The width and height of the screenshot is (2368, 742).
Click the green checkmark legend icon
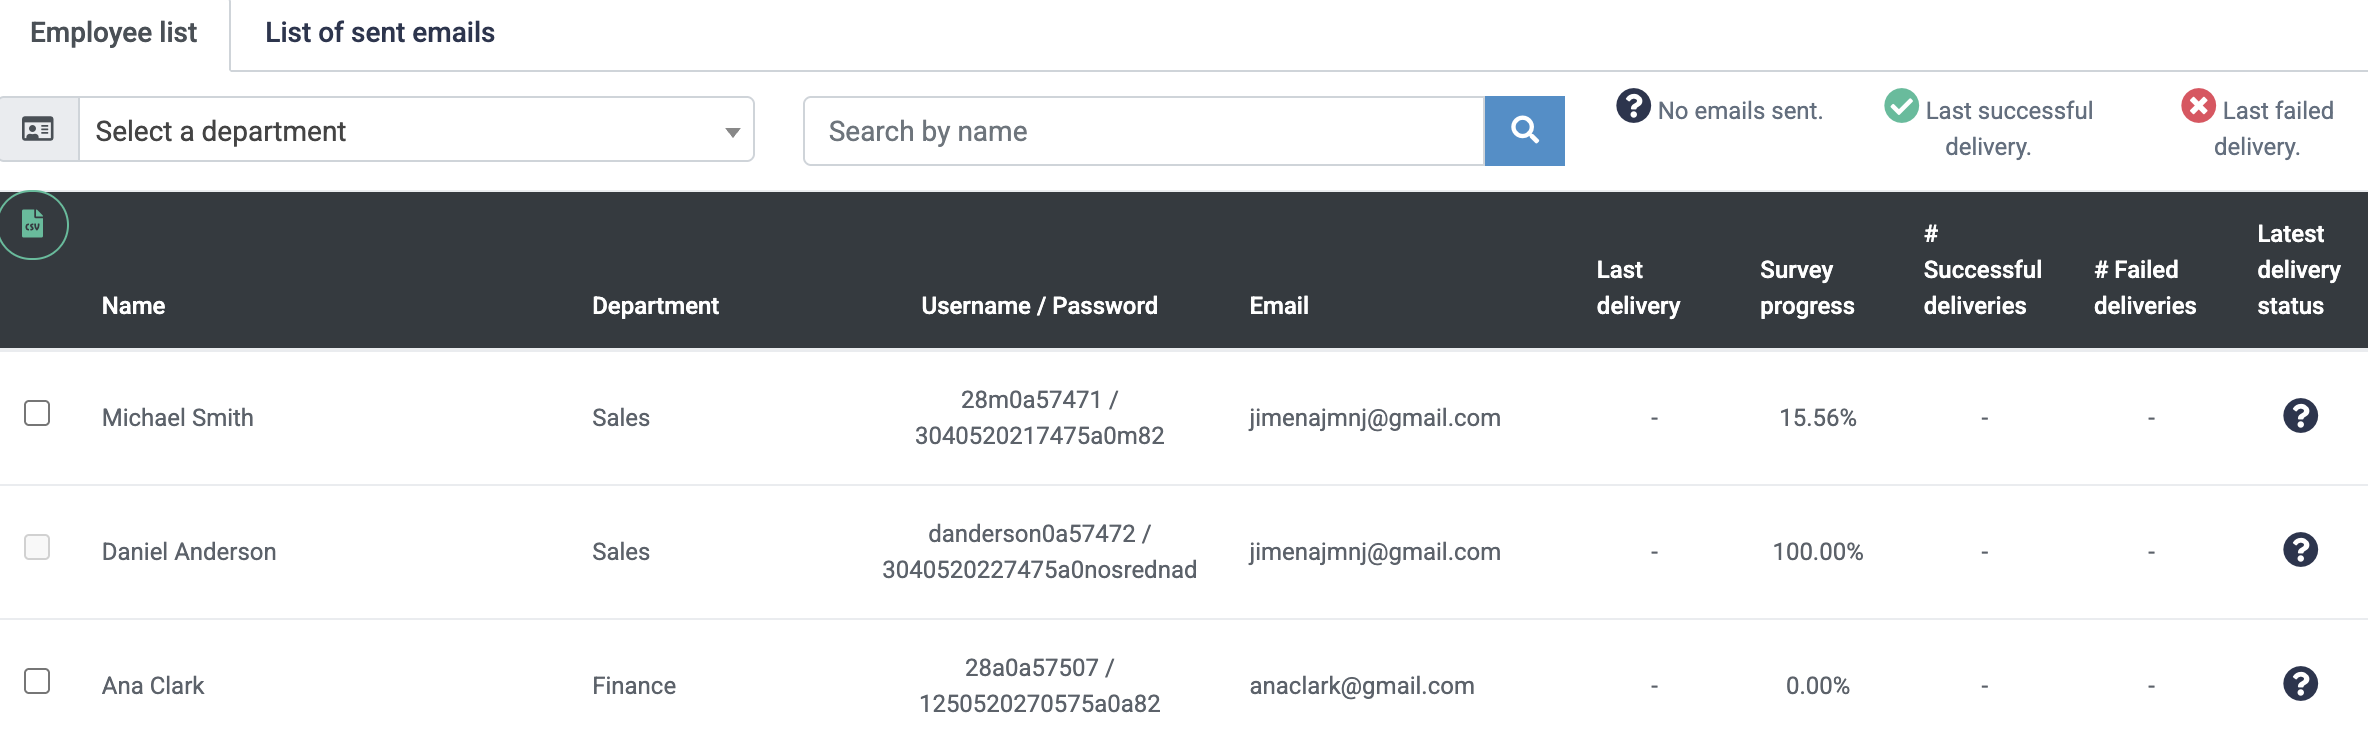click(x=1901, y=105)
